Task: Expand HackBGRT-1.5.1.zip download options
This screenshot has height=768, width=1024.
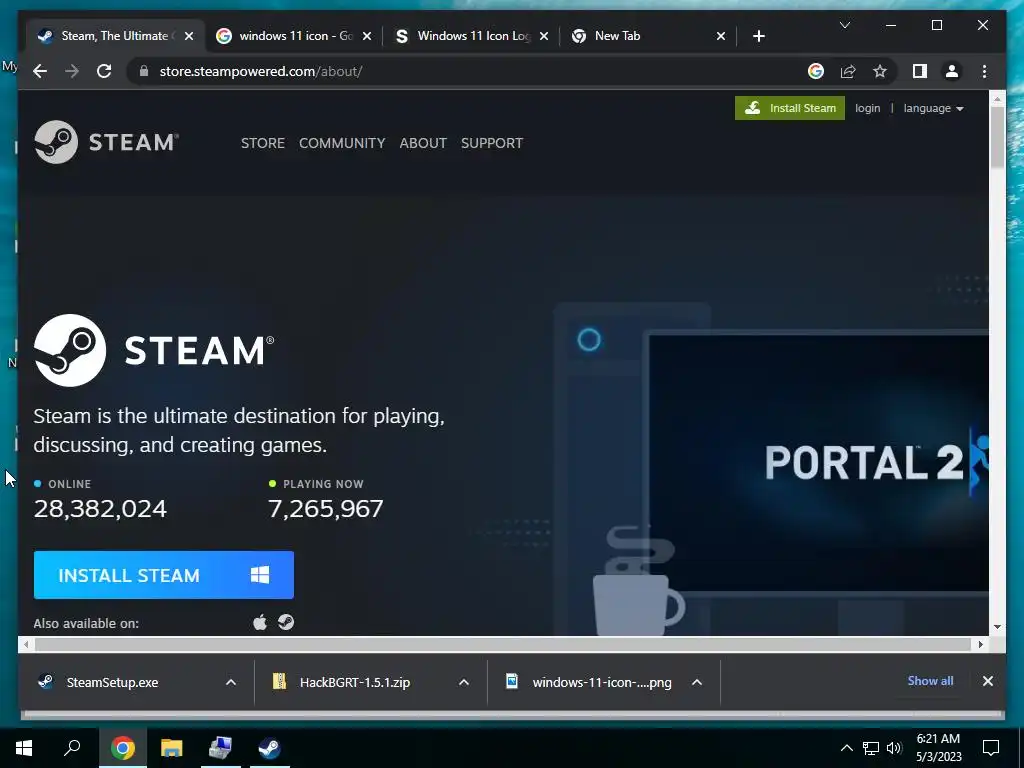Action: (464, 682)
